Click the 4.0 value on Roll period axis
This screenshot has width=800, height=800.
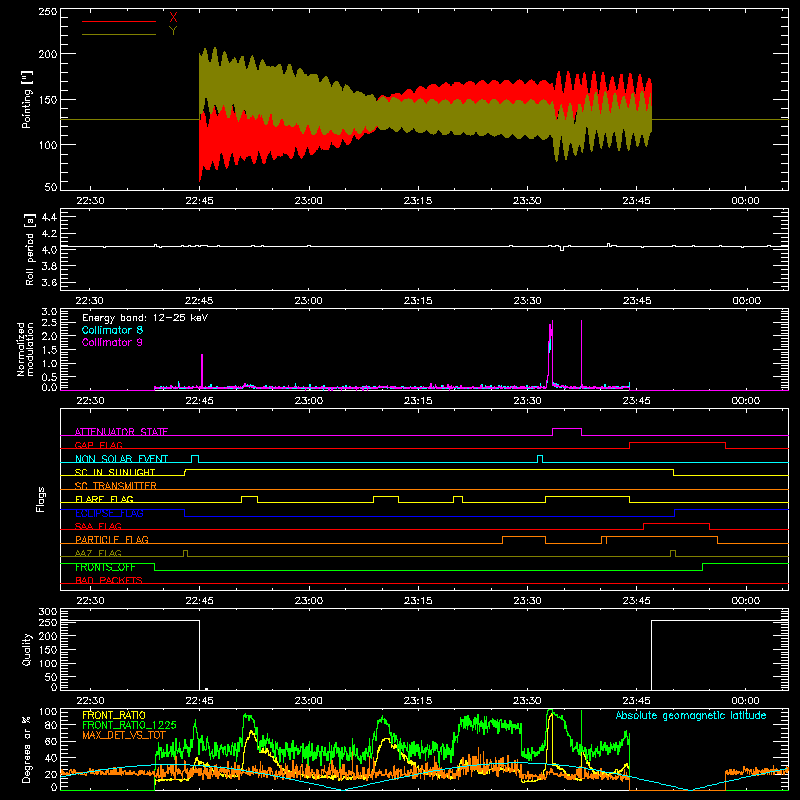(x=49, y=249)
